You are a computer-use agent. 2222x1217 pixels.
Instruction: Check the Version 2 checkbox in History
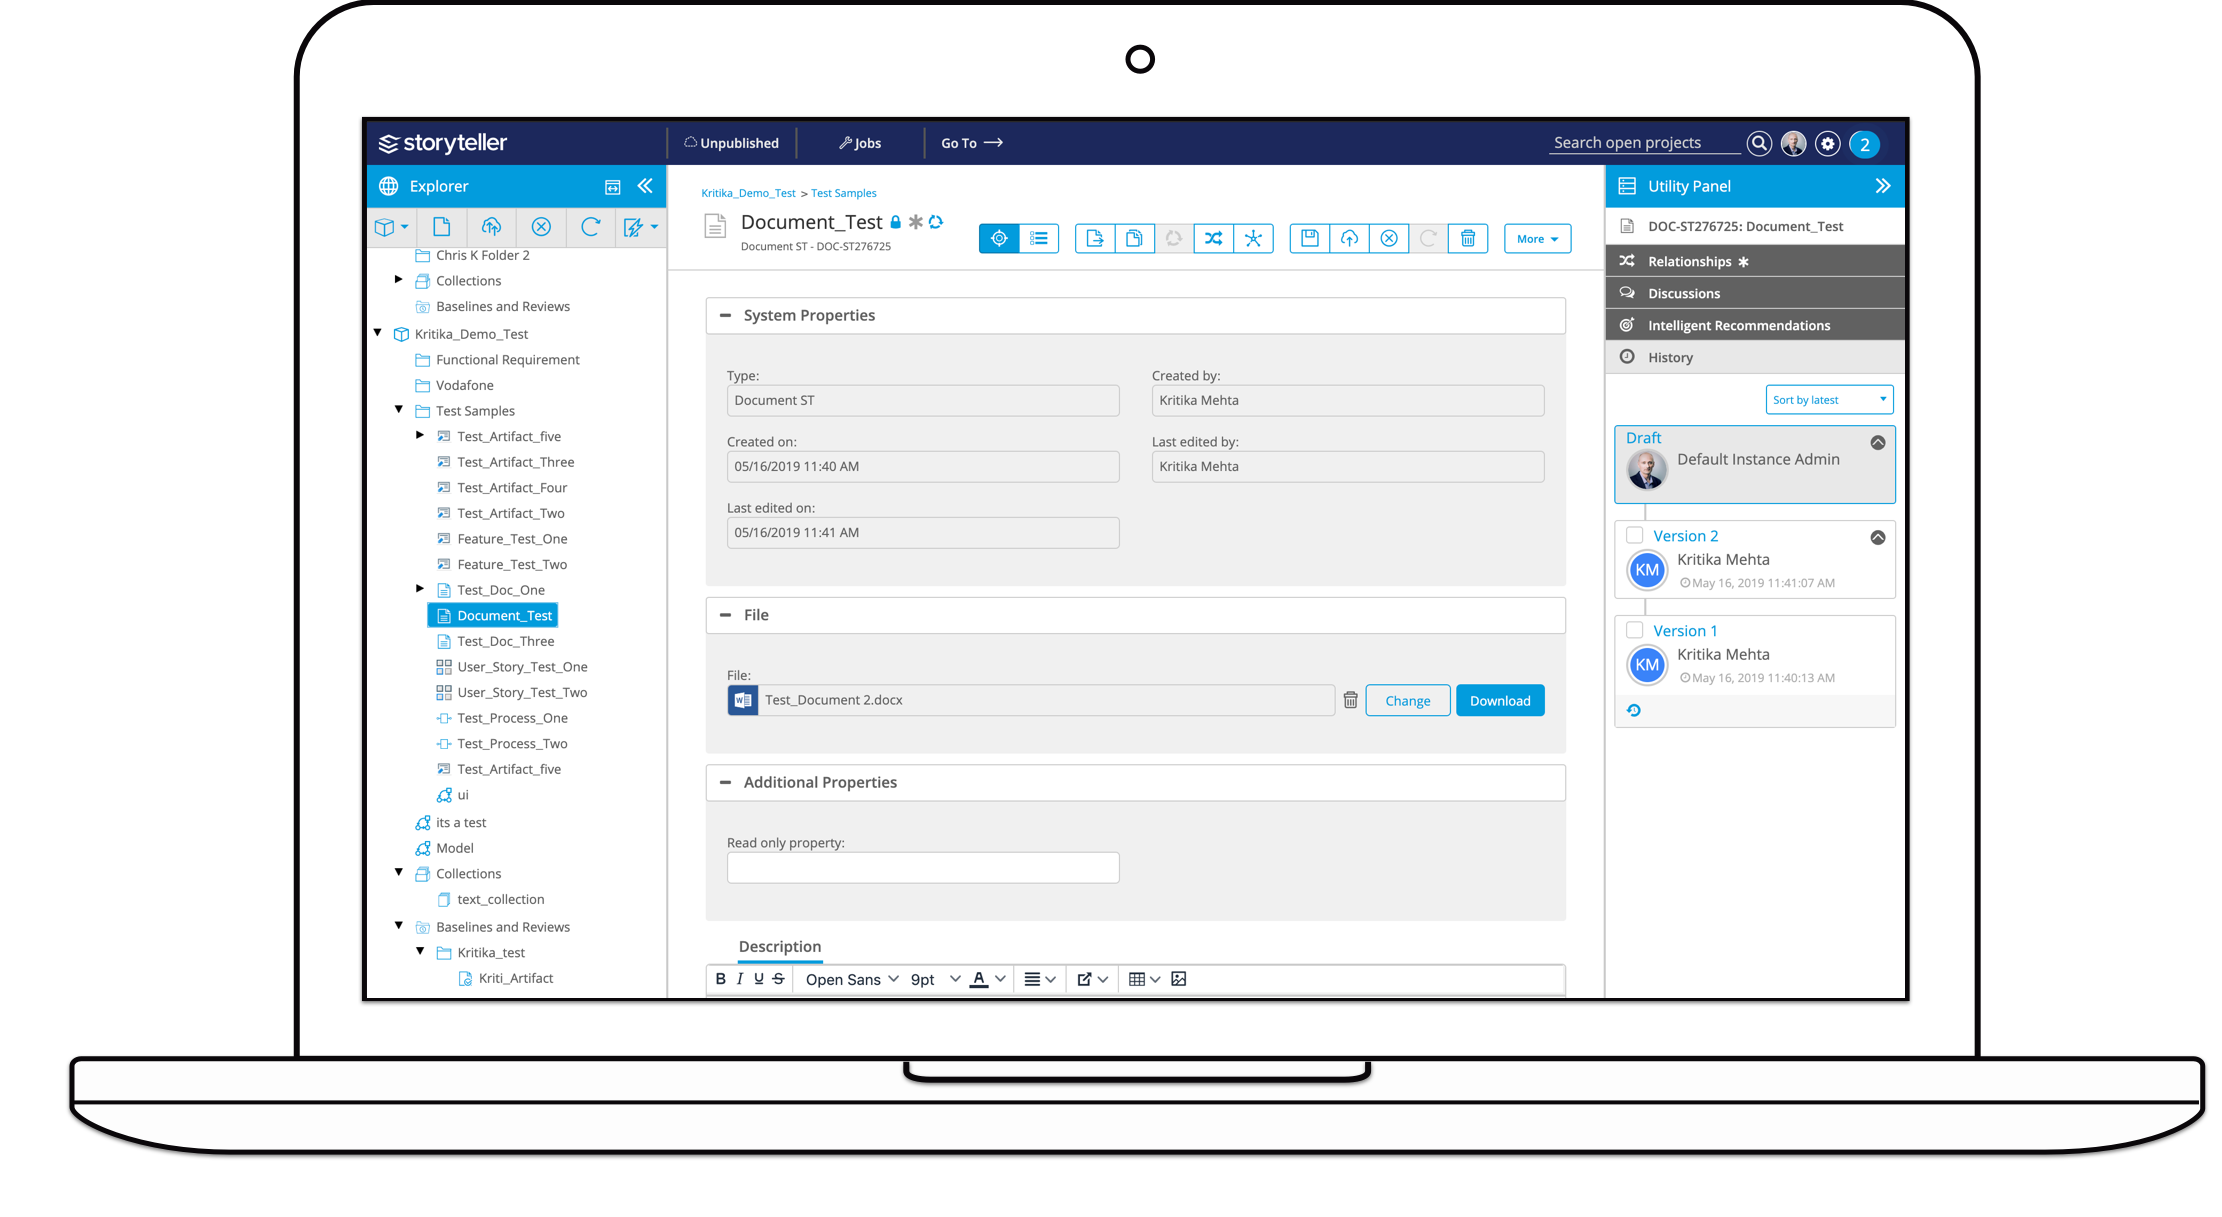pyautogui.click(x=1634, y=535)
